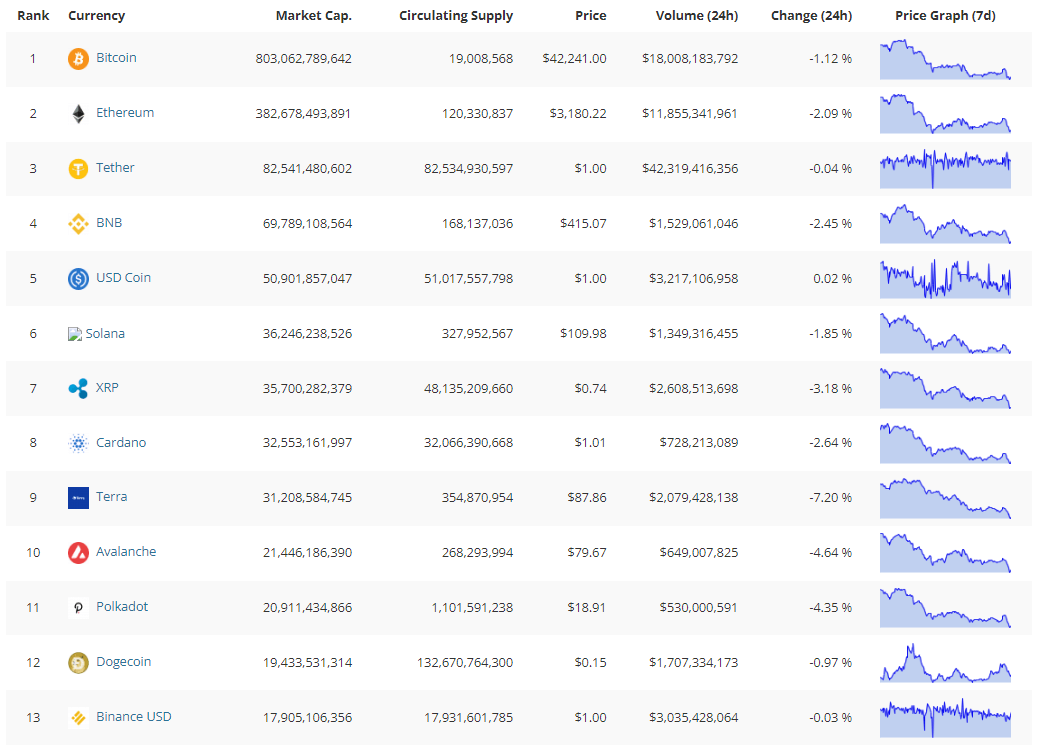Open the Avalanche currency link
The height and width of the screenshot is (751, 1037).
126,551
